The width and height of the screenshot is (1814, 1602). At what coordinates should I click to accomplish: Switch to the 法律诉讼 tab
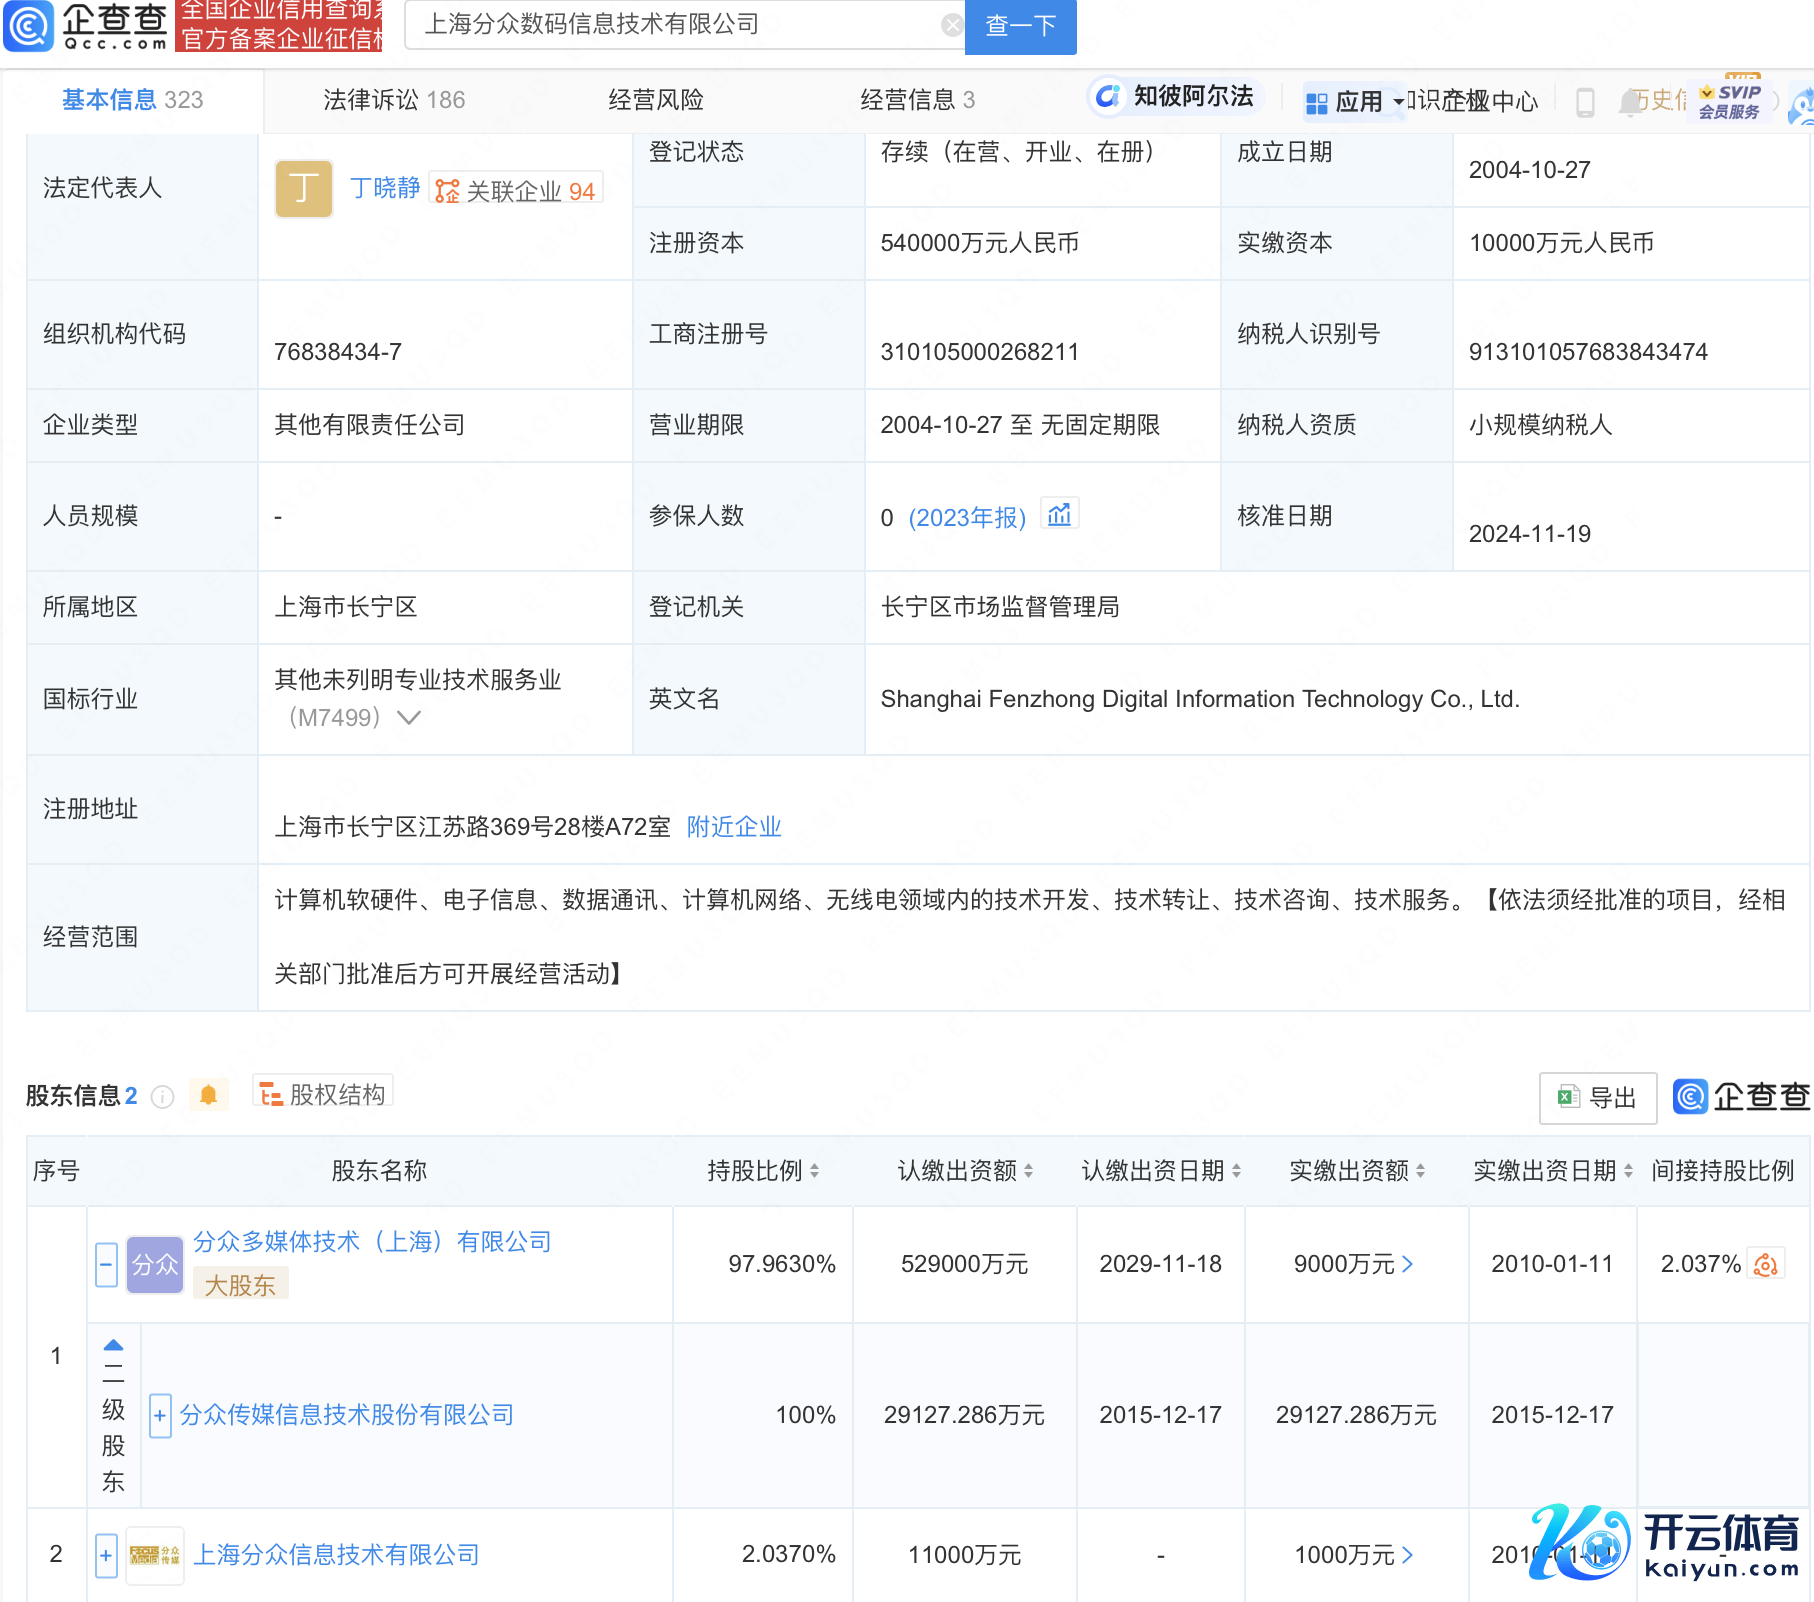click(x=394, y=100)
